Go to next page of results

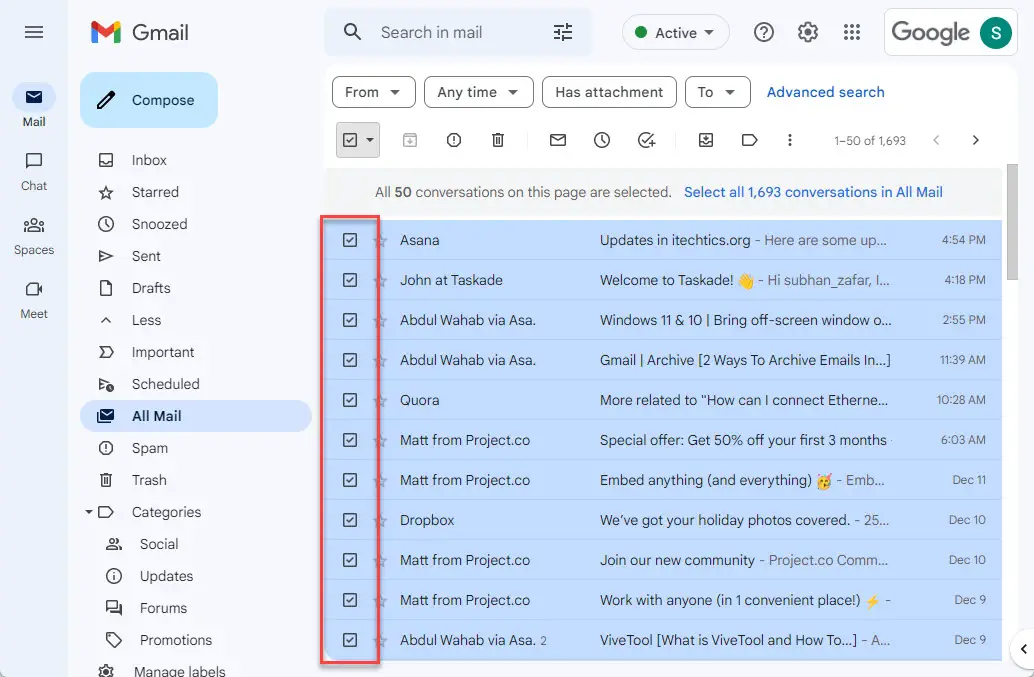click(975, 140)
